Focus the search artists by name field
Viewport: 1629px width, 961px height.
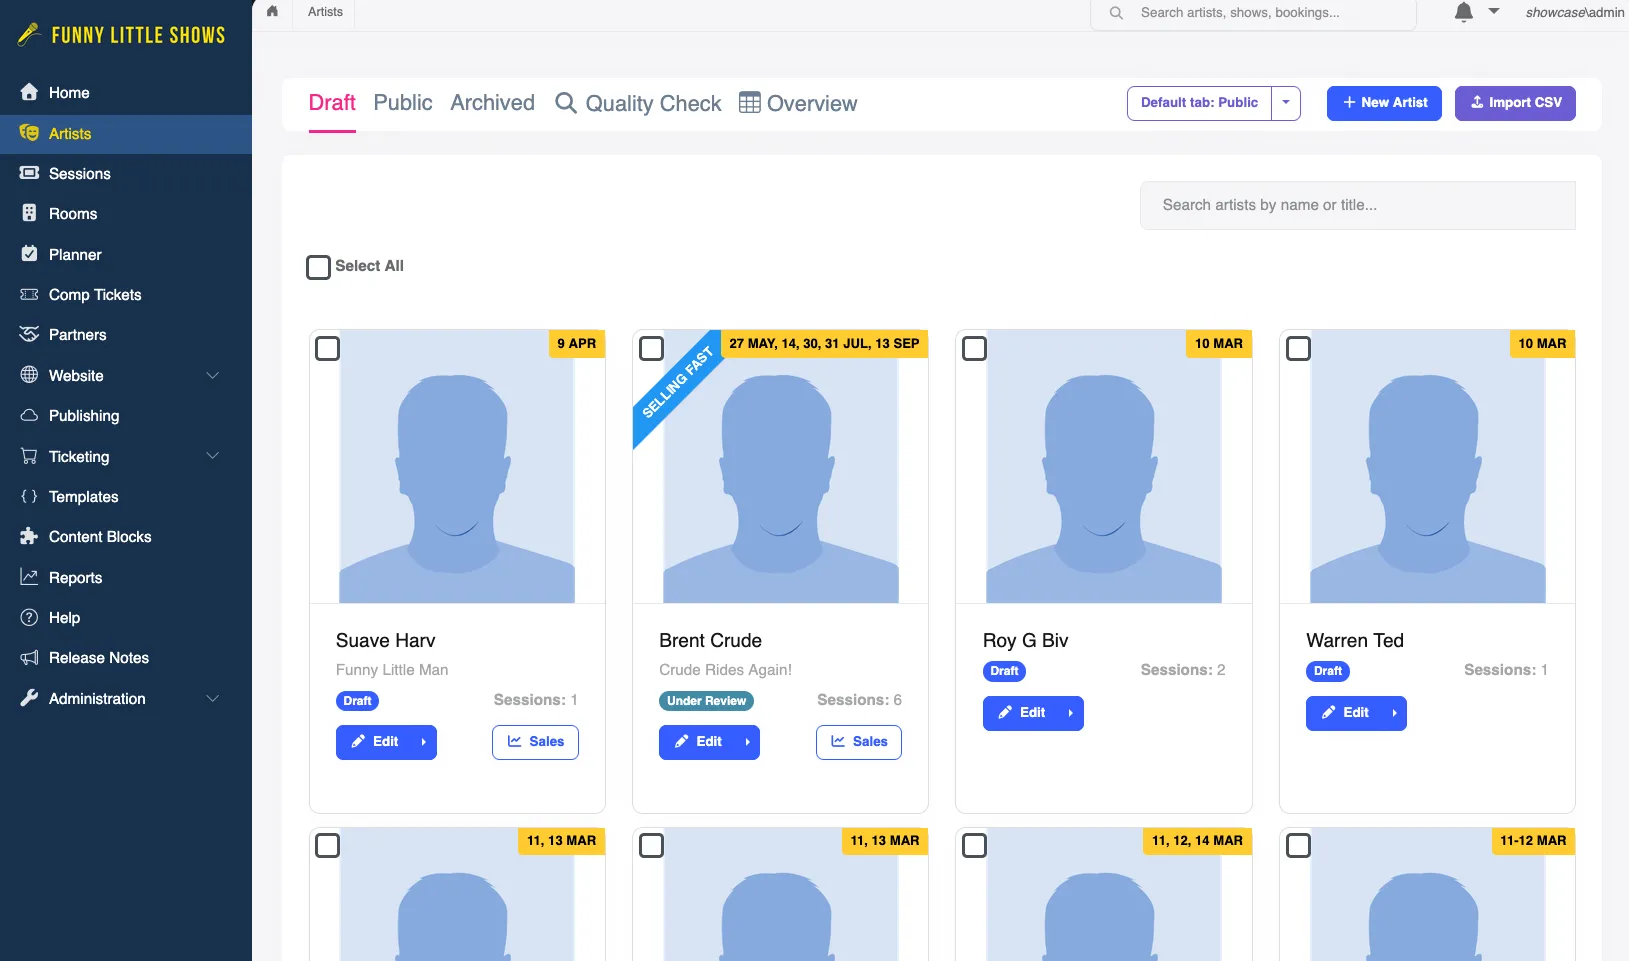(1357, 205)
